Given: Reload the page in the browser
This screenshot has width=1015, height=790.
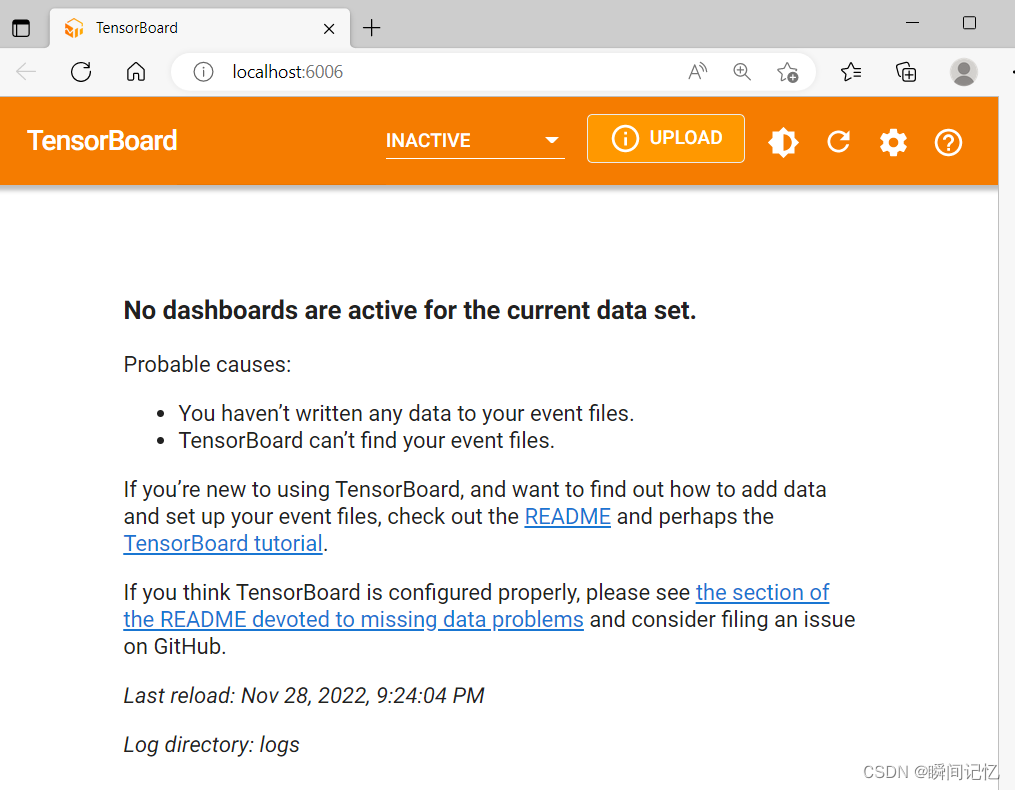Looking at the screenshot, I should point(81,71).
